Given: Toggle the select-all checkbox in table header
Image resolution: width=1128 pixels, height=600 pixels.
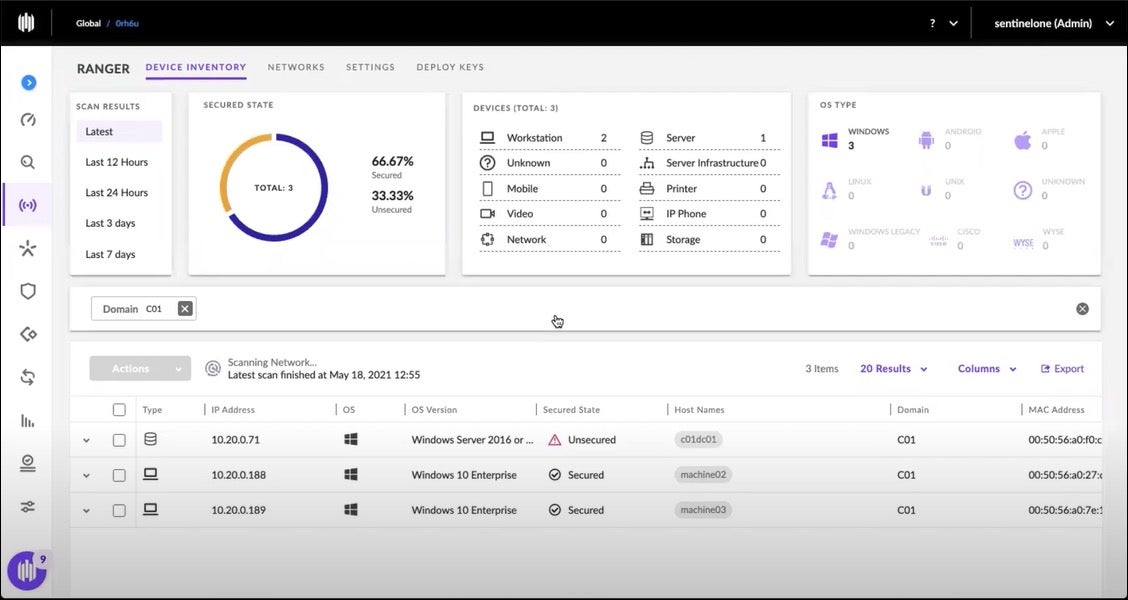Looking at the screenshot, I should pos(119,410).
